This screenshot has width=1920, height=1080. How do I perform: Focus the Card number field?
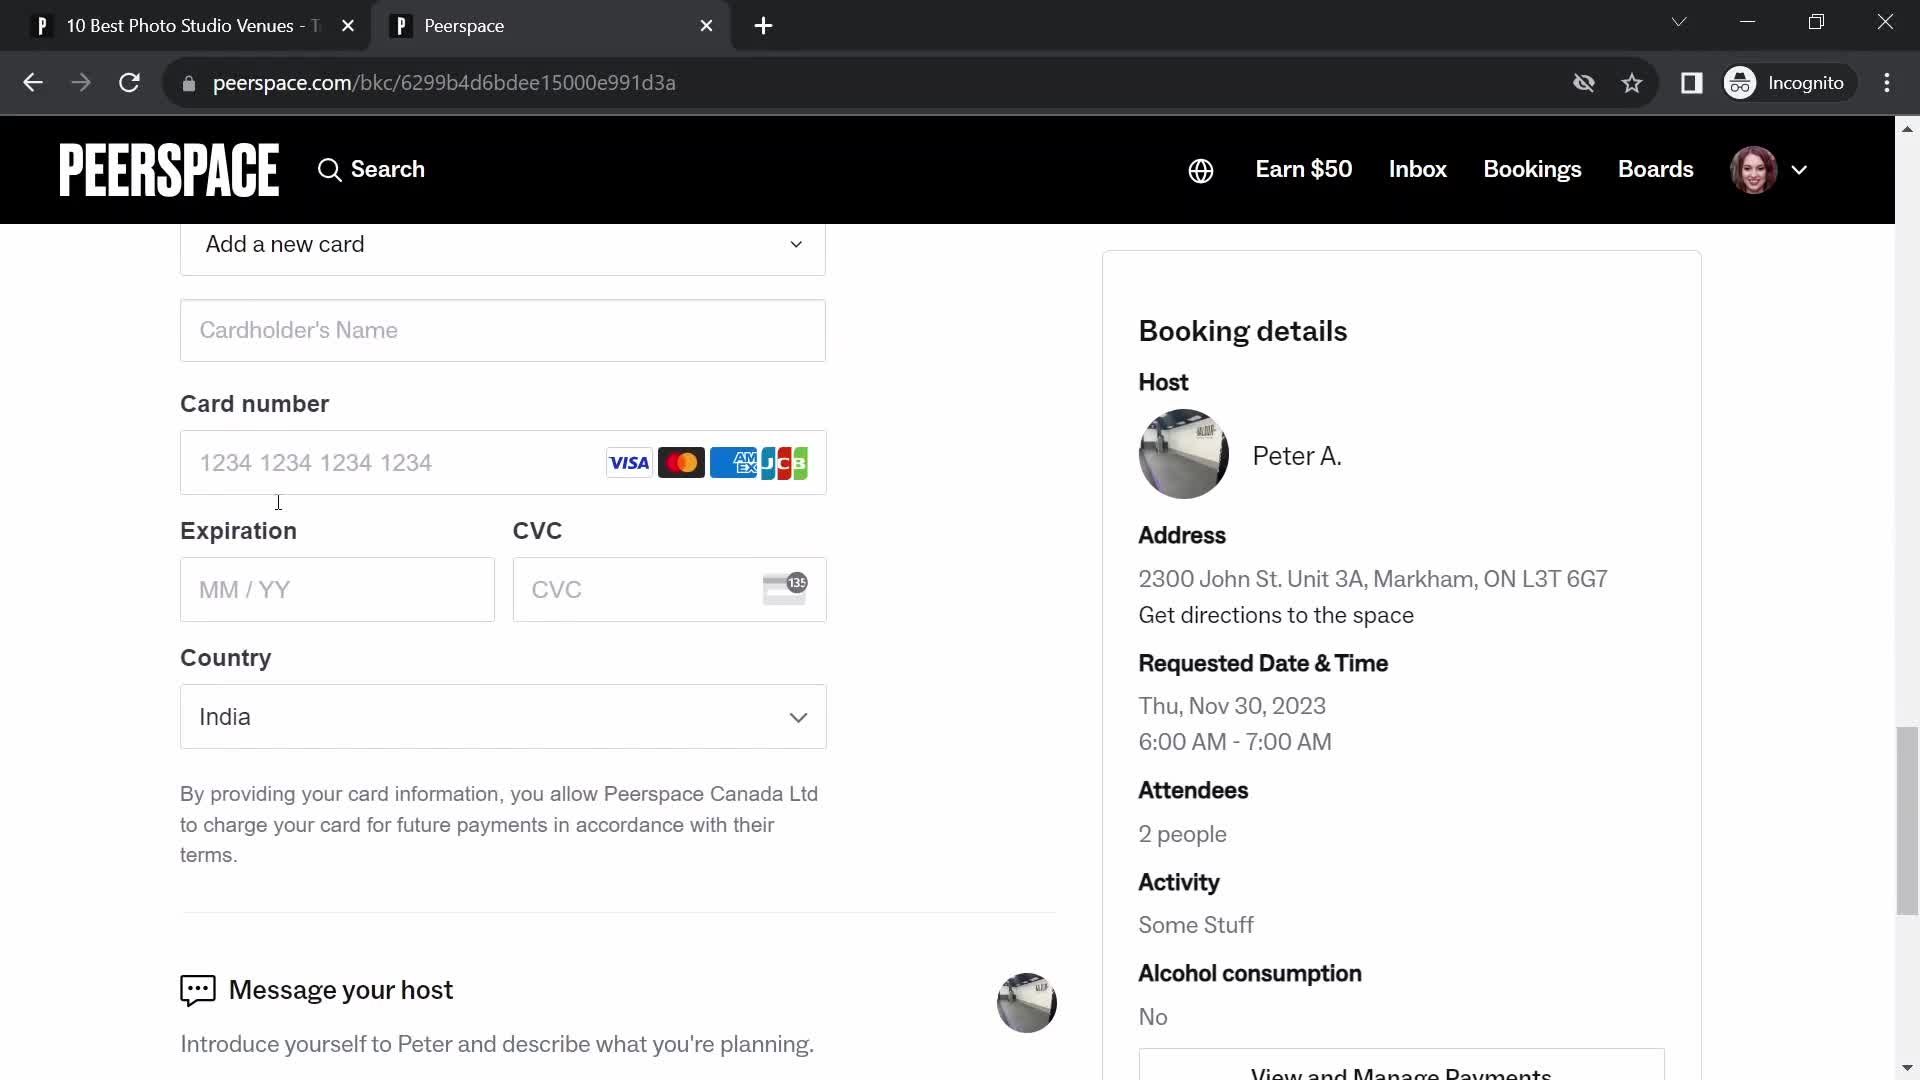[503, 463]
